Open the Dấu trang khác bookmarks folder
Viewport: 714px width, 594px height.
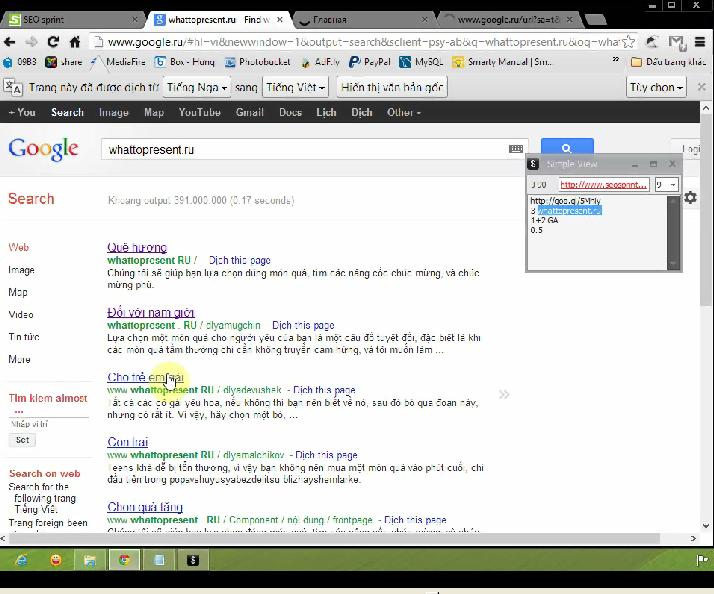(x=668, y=62)
